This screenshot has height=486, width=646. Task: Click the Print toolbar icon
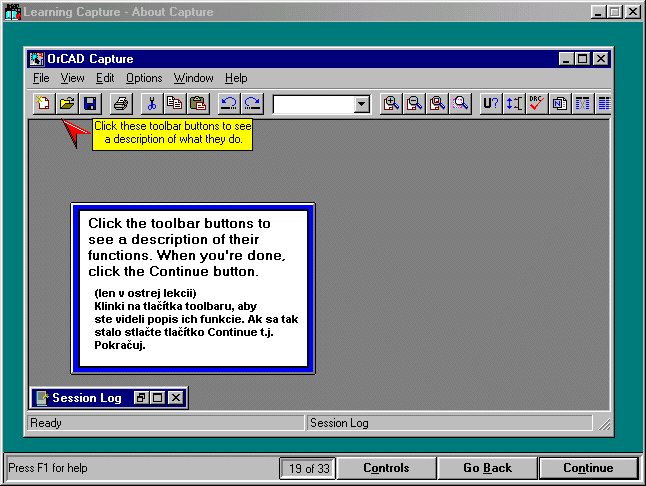(x=121, y=103)
